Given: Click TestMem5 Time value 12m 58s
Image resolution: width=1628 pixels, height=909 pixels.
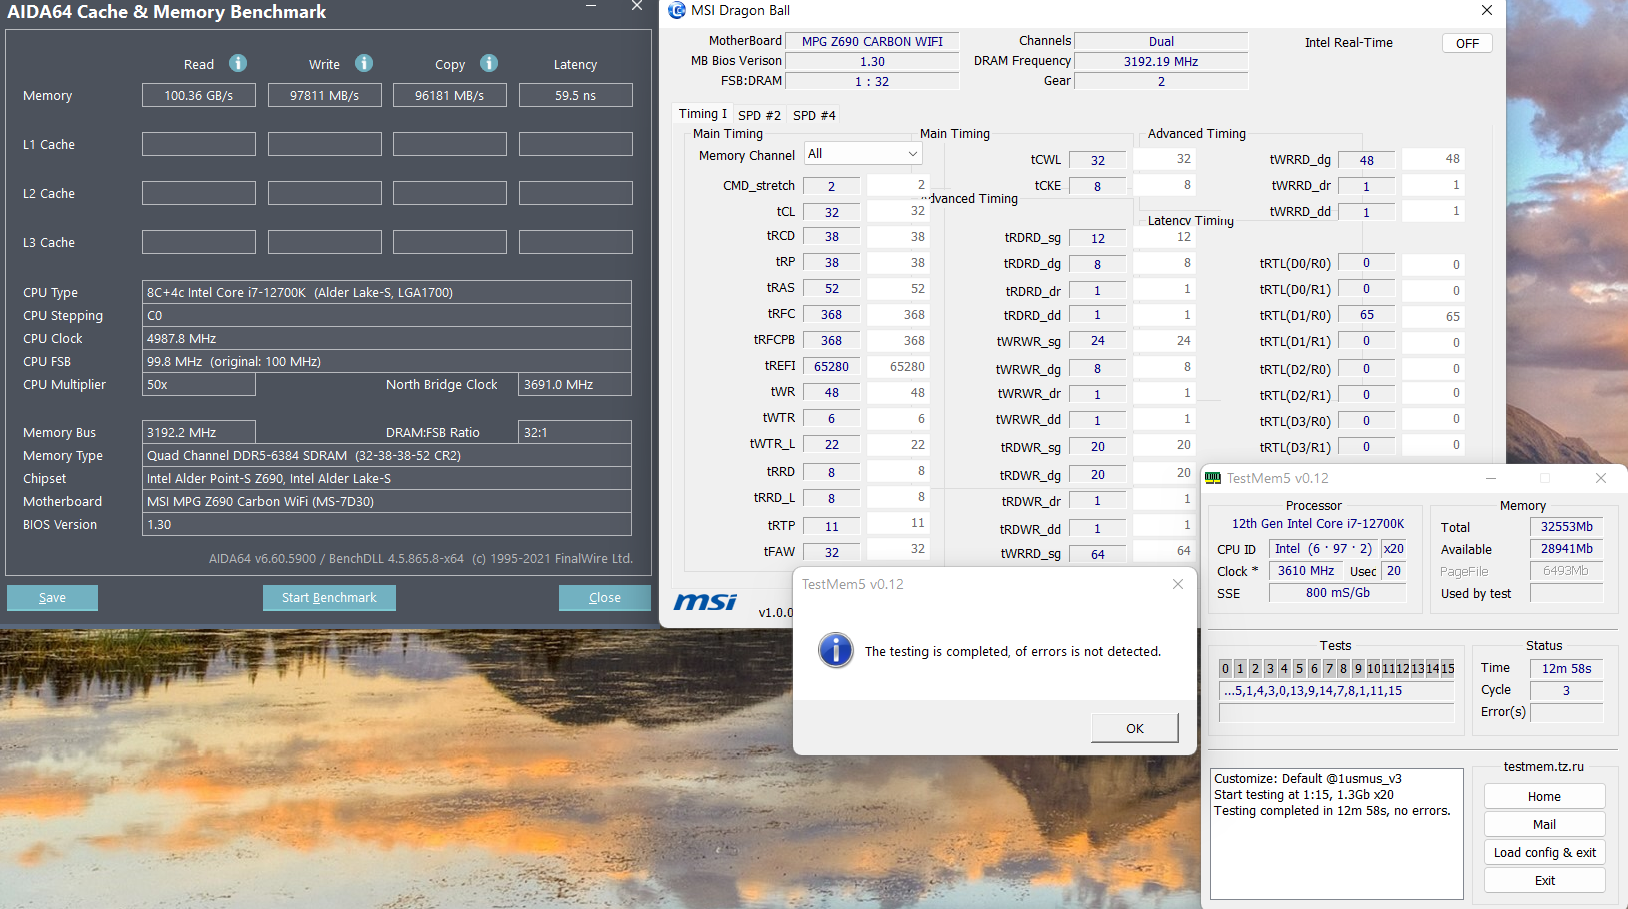Looking at the screenshot, I should [x=1566, y=669].
